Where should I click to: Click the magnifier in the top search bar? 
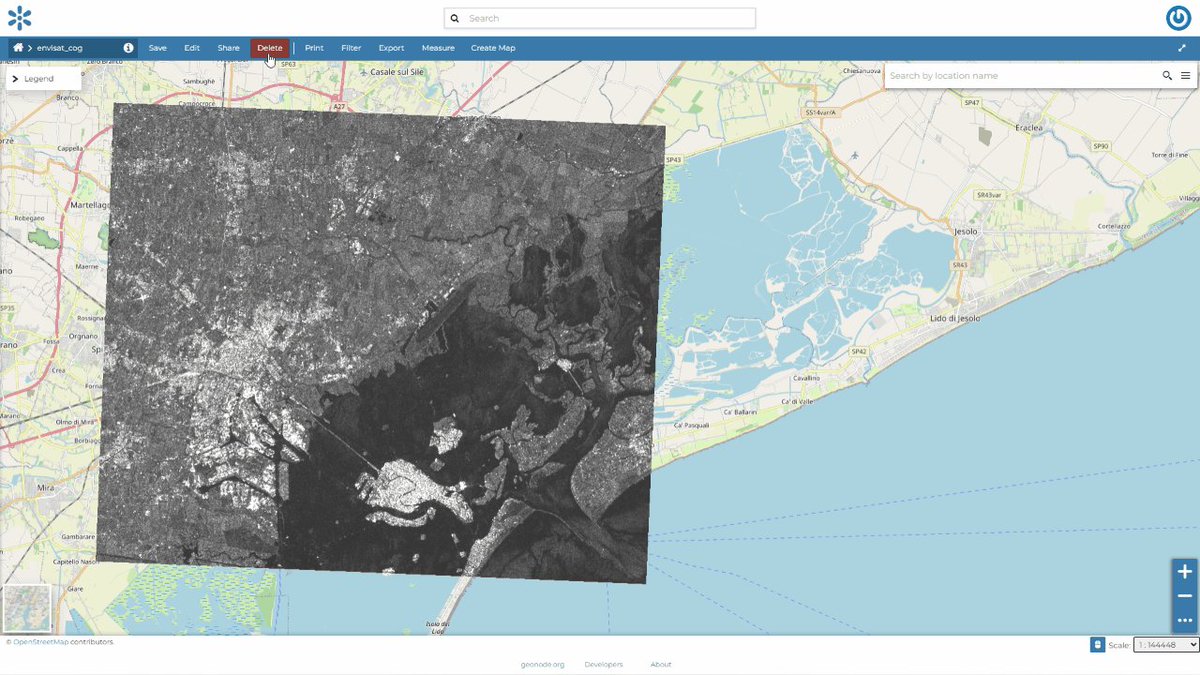455,18
